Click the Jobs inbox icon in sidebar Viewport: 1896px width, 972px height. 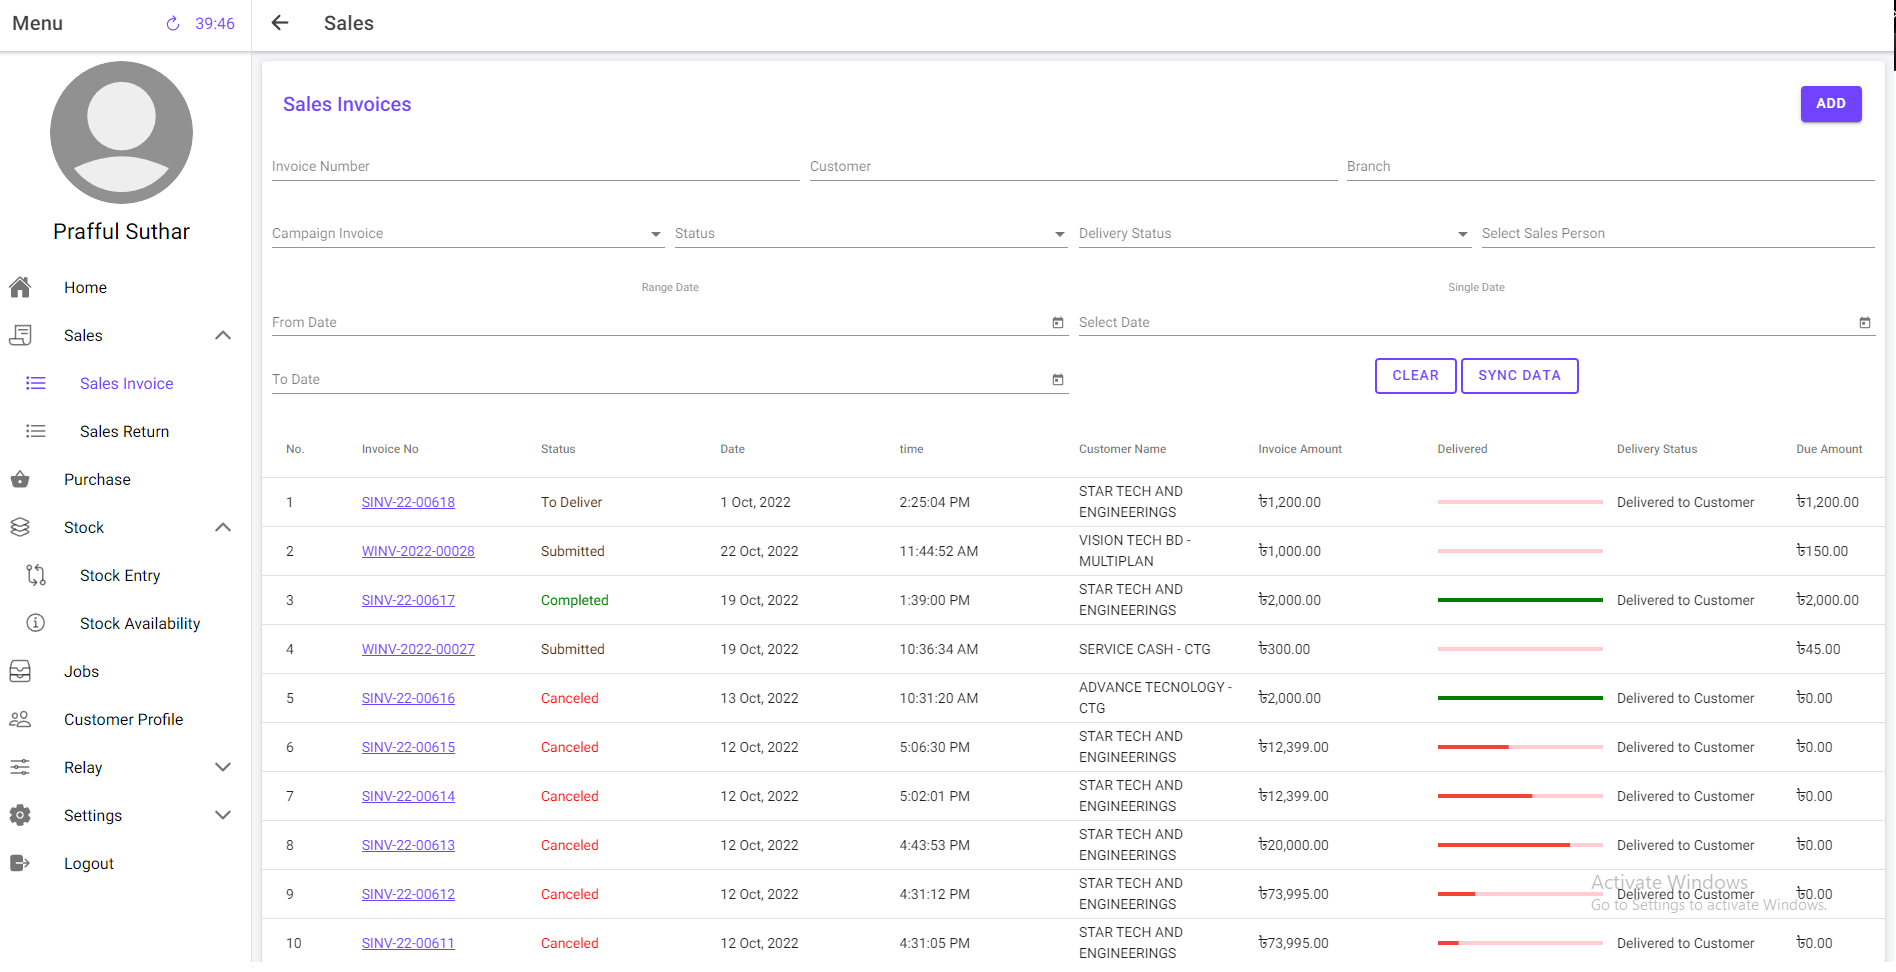click(x=20, y=671)
